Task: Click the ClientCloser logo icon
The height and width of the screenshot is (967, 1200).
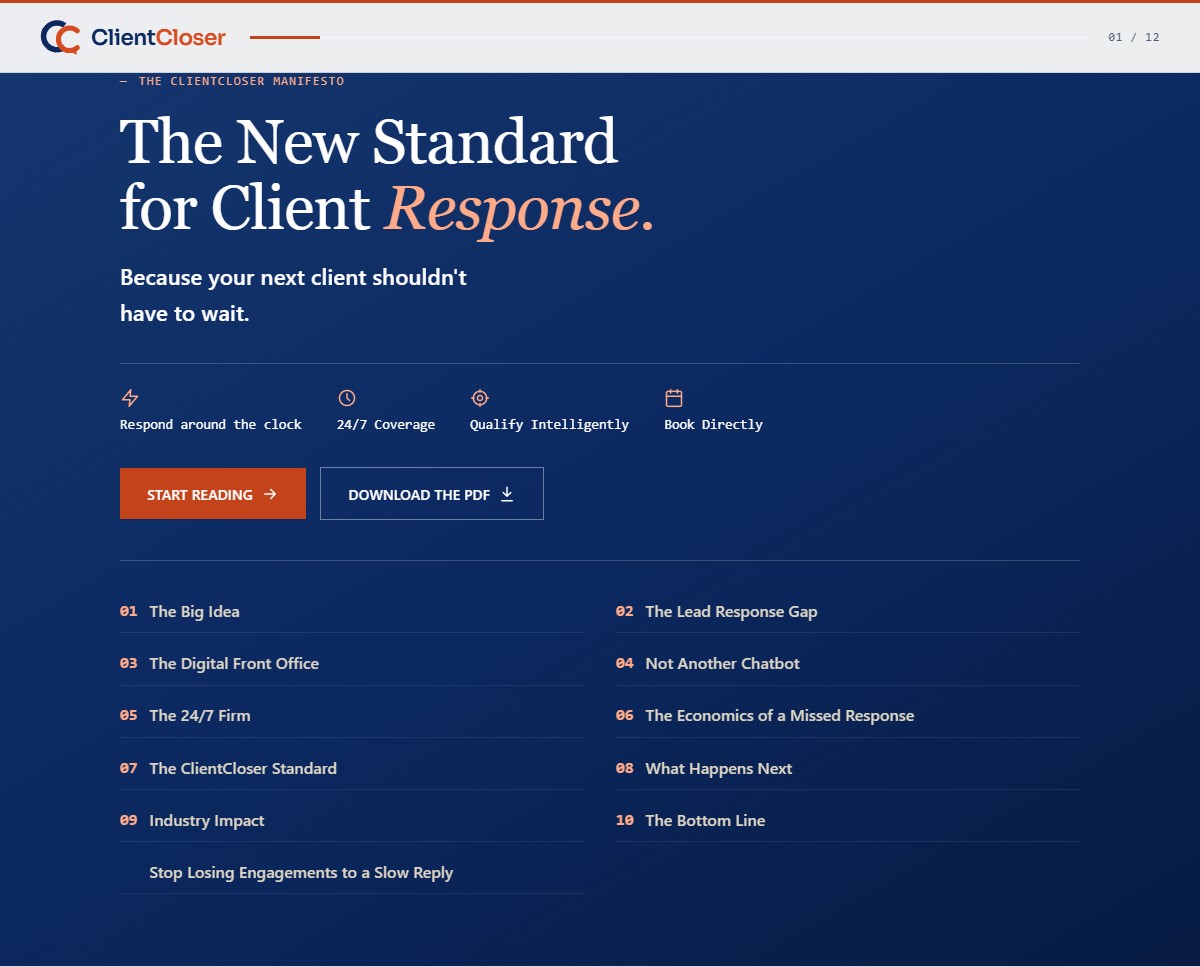Action: click(x=60, y=37)
